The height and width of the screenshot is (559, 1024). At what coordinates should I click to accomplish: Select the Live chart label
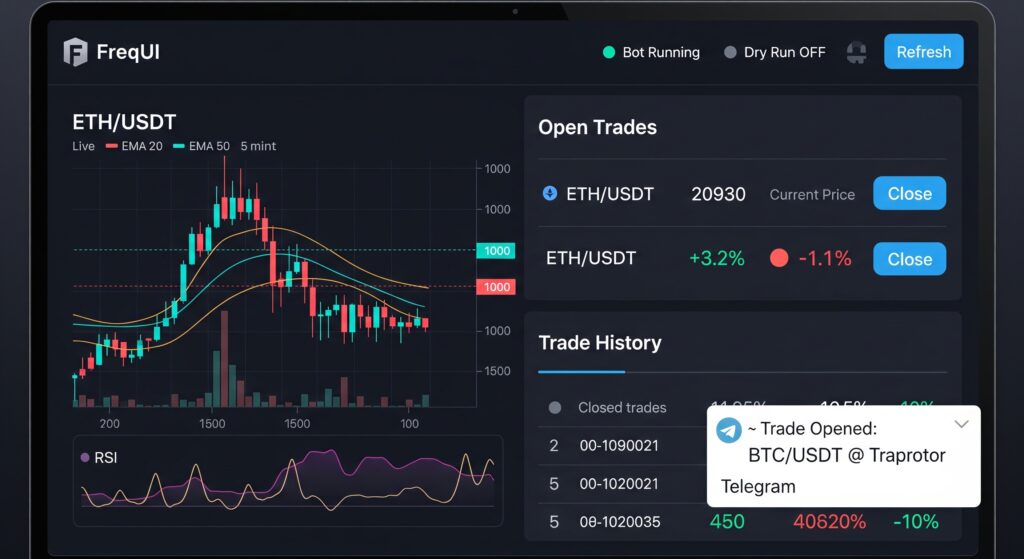click(84, 146)
